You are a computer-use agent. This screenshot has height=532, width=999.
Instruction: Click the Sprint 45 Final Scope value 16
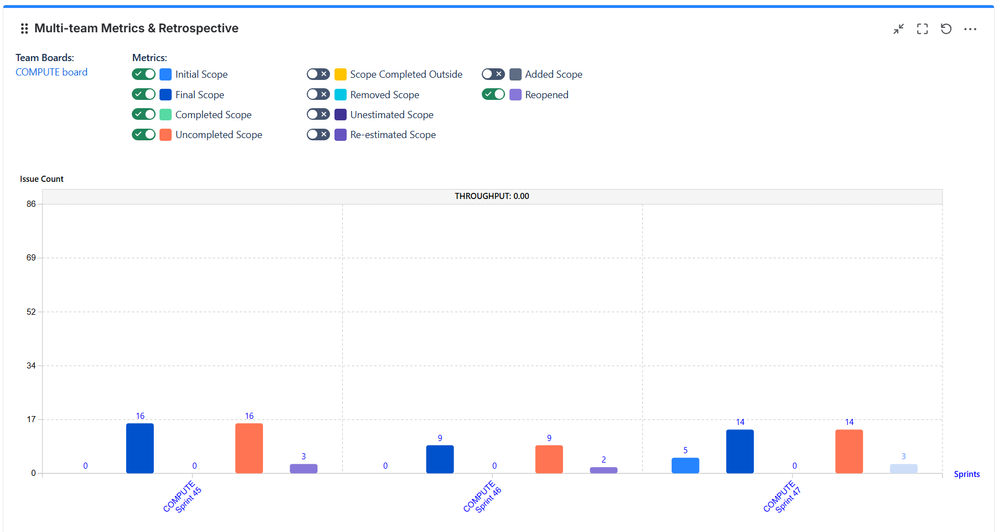tap(140, 416)
